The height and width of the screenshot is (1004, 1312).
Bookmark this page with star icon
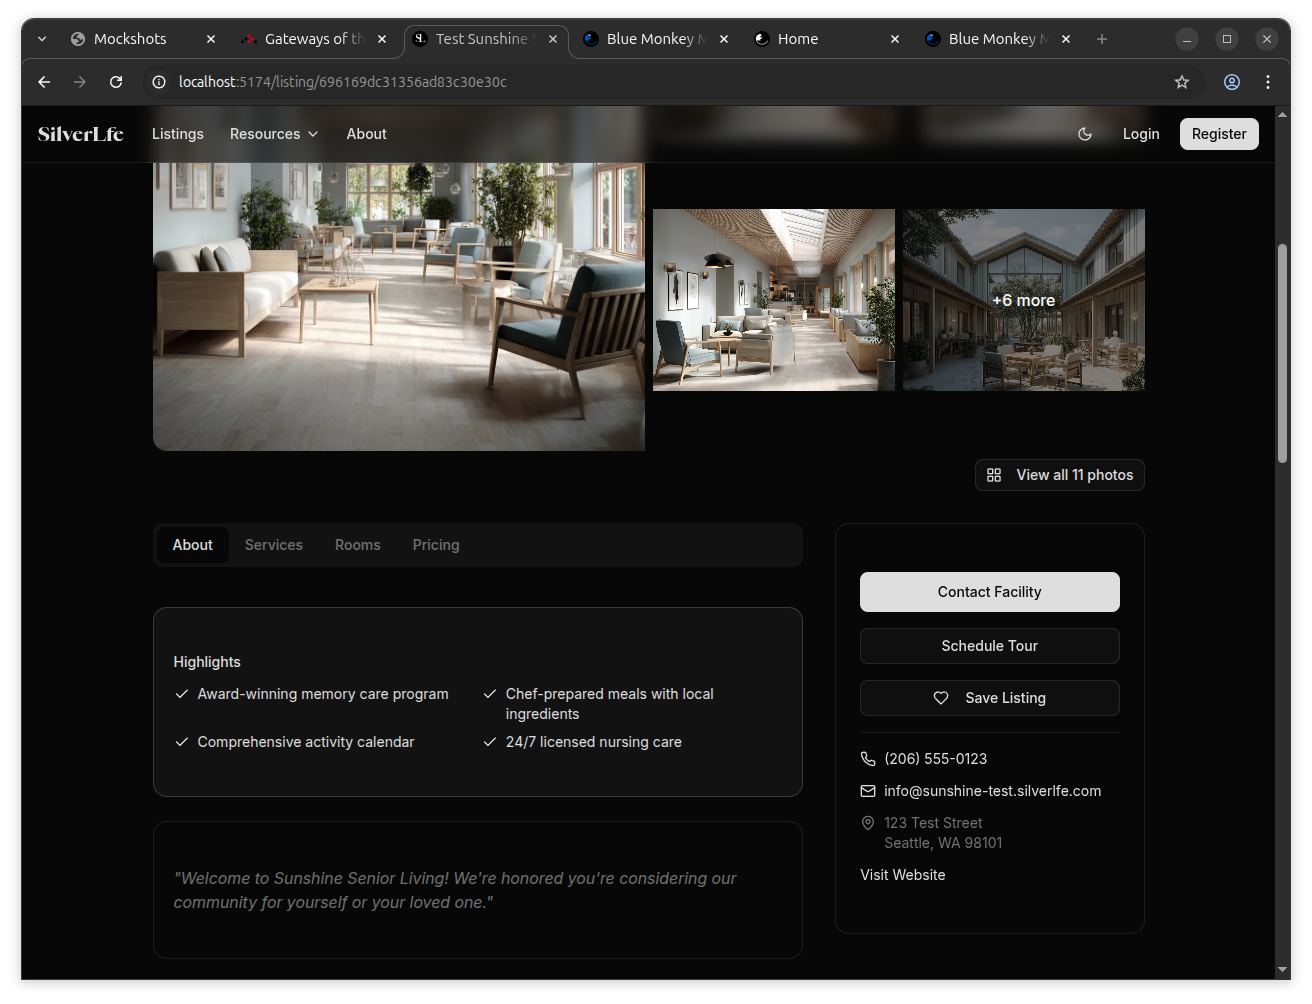pyautogui.click(x=1182, y=82)
